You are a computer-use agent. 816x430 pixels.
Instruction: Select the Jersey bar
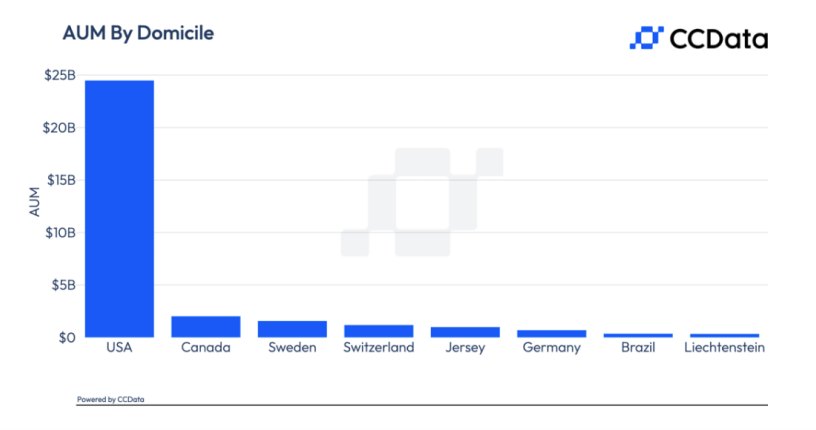[x=465, y=332]
